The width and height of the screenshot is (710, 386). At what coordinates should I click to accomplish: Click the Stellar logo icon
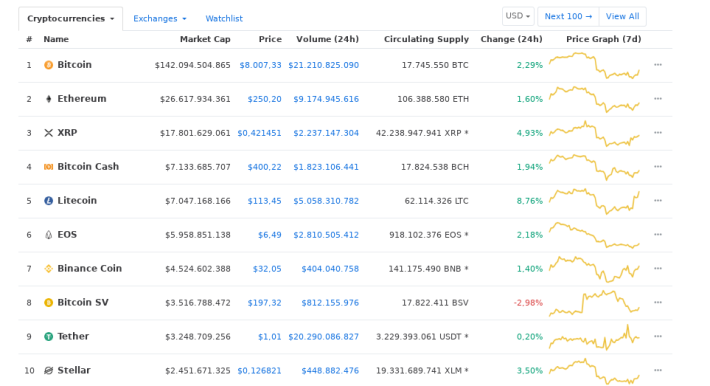48,371
